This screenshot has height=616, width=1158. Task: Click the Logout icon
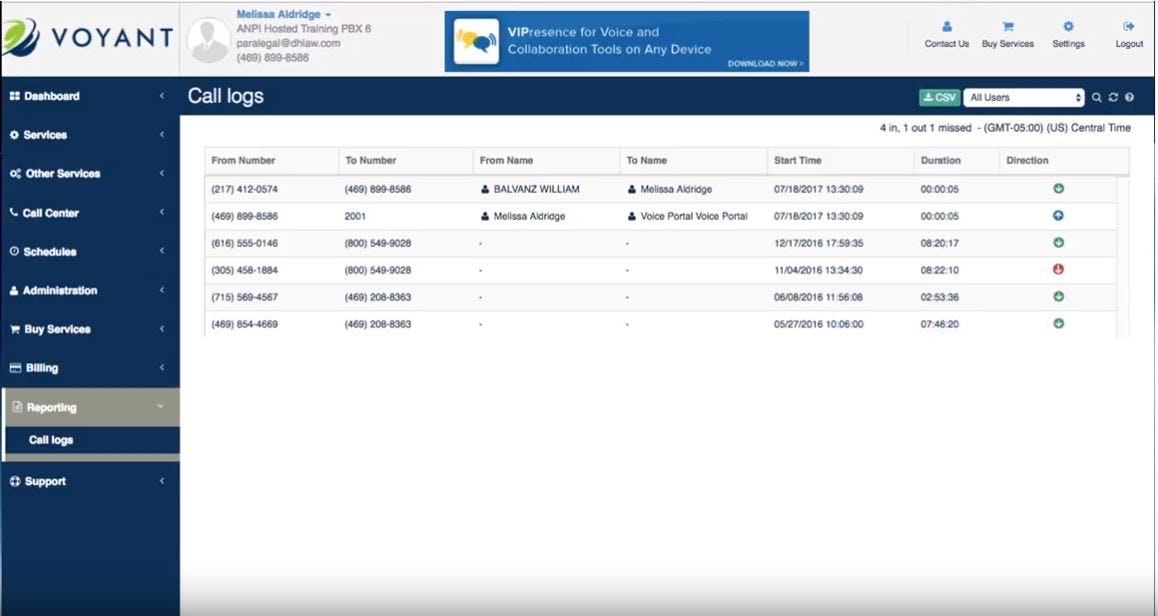tap(1127, 35)
